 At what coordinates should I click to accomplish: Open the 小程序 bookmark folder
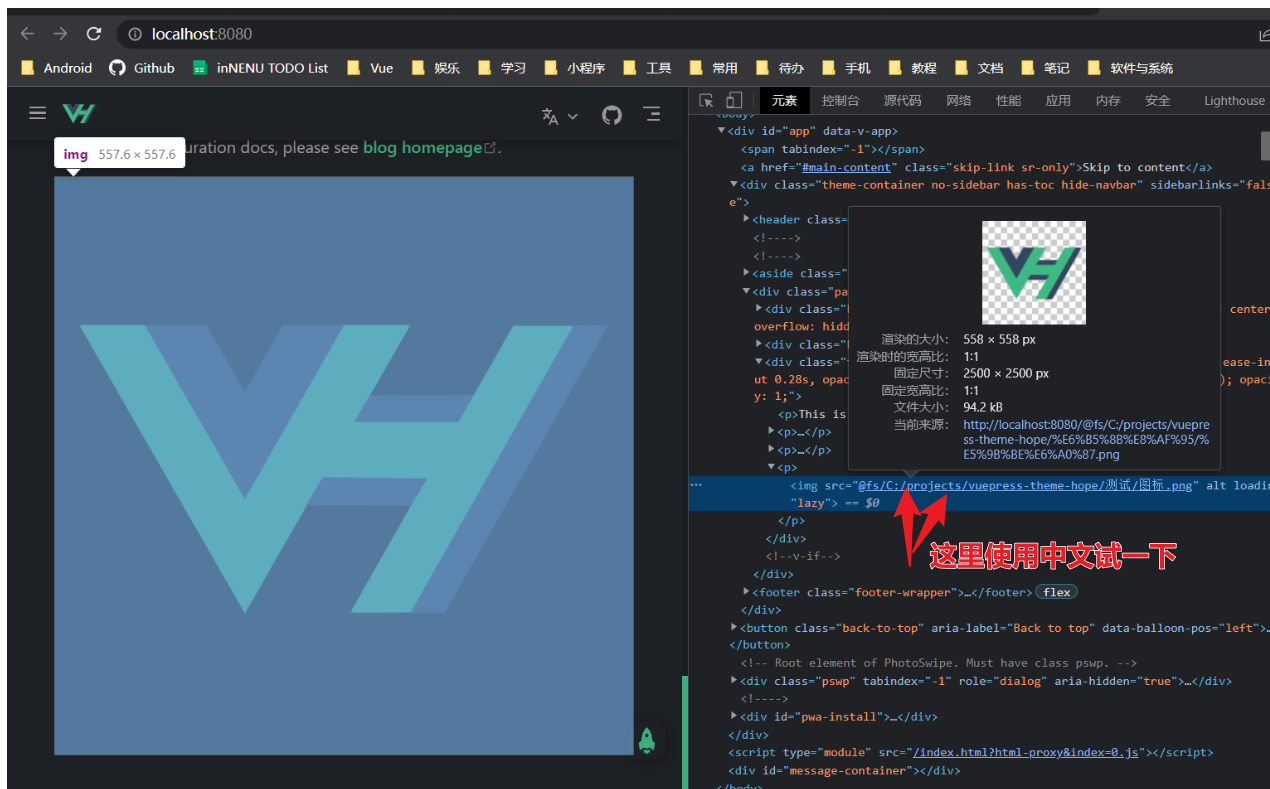coord(574,68)
